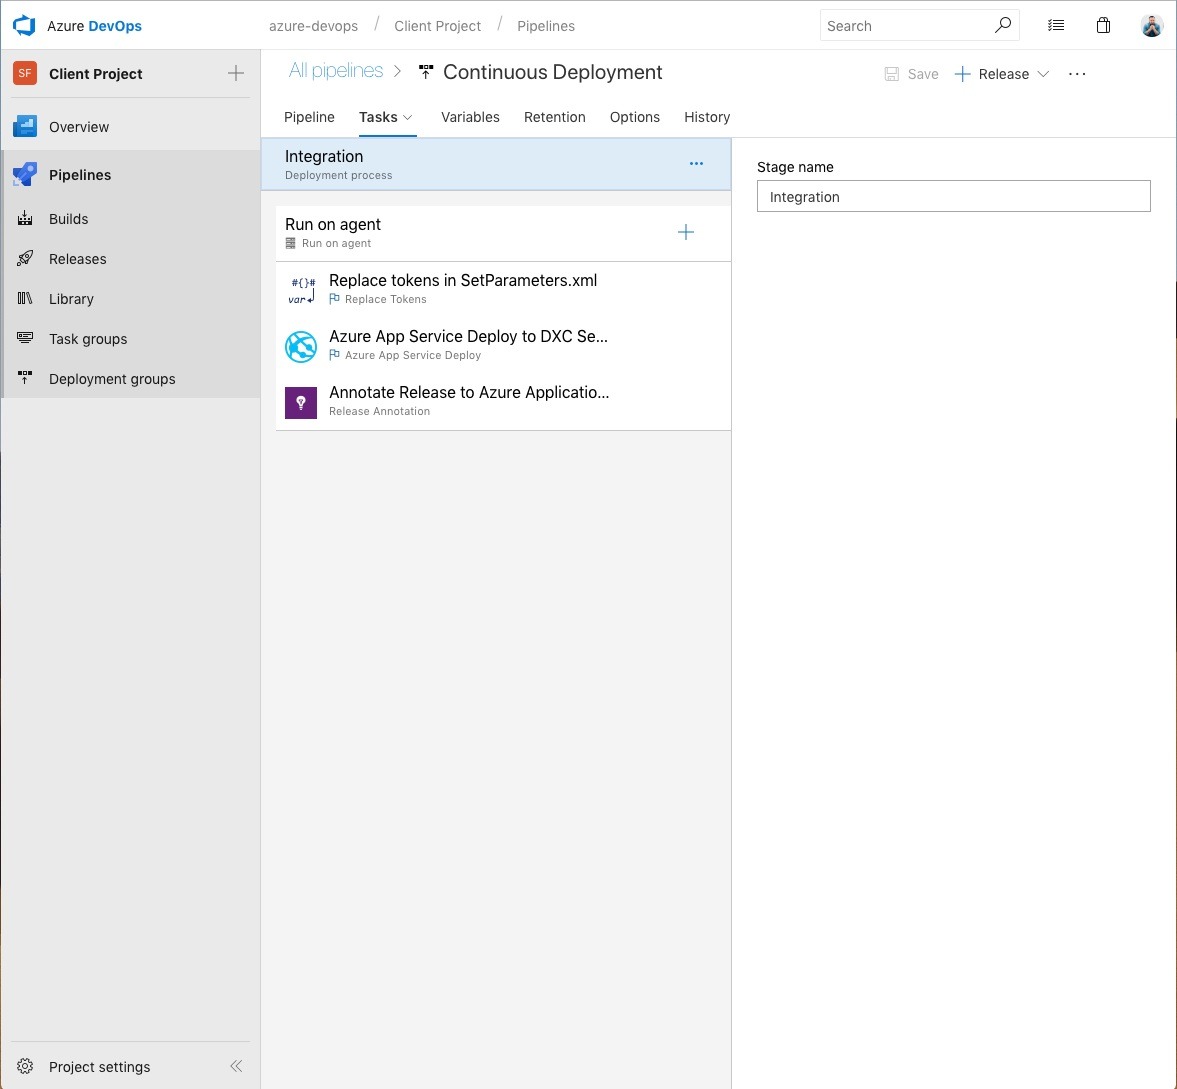Open Project settings gear
Viewport: 1177px width, 1089px height.
26,1067
